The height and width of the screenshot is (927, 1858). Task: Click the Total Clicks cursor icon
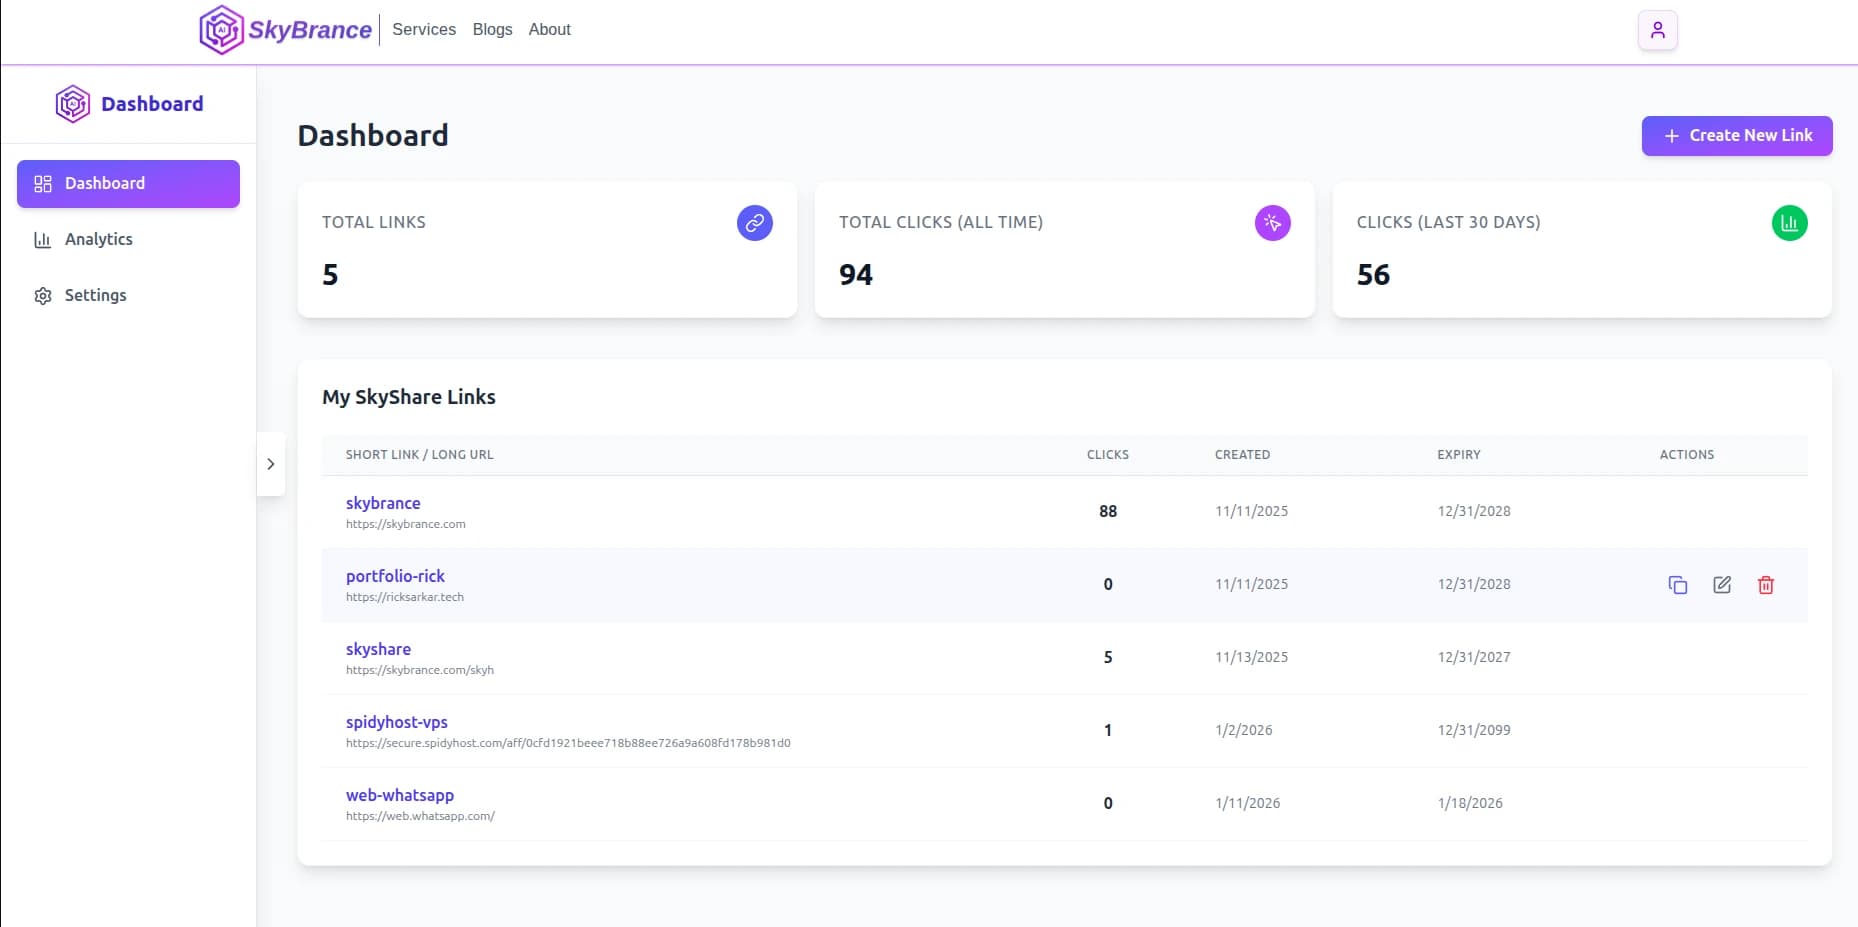tap(1272, 223)
